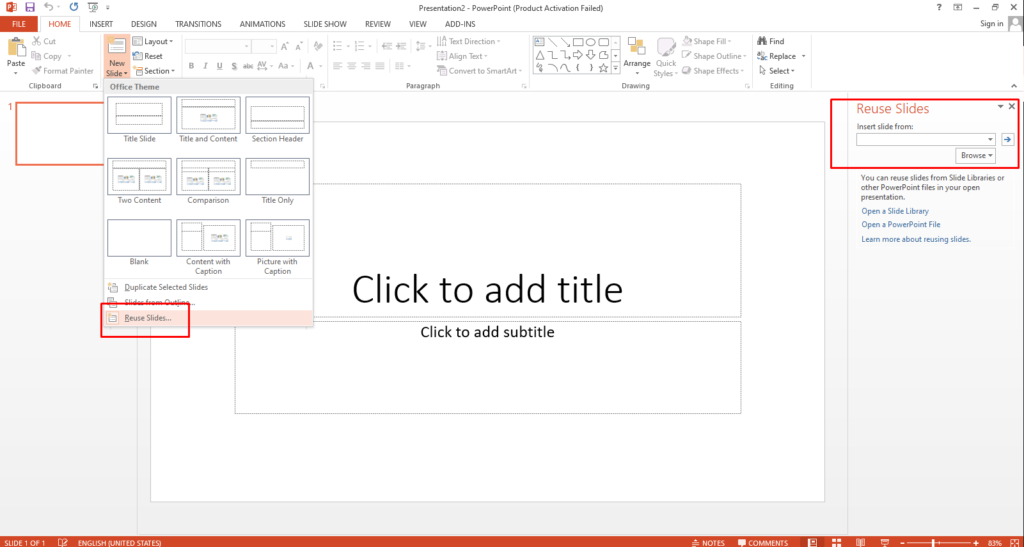The height and width of the screenshot is (547, 1024).
Task: Click the Cut scissors button
Action: click(x=44, y=41)
